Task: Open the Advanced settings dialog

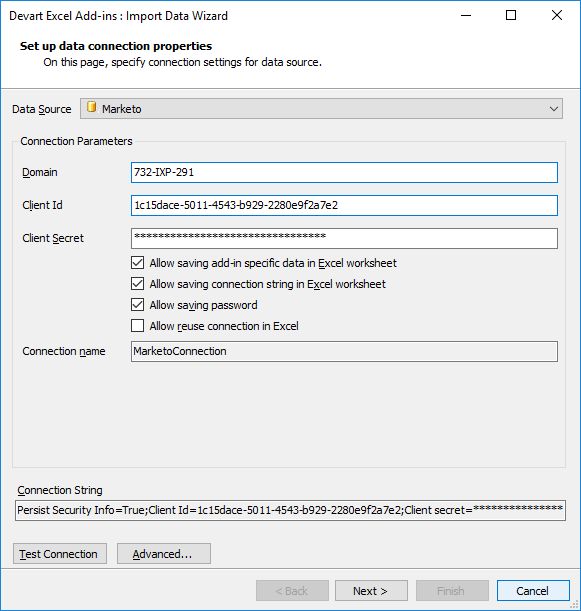Action: pos(164,554)
